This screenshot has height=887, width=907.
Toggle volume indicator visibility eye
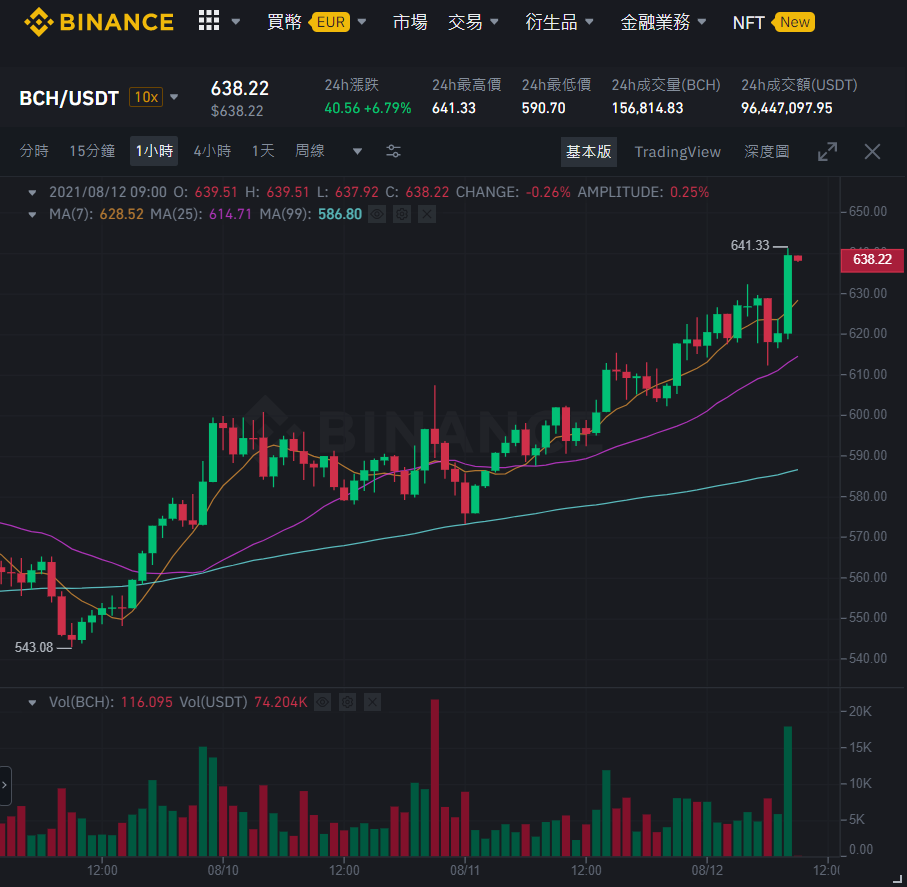322,702
